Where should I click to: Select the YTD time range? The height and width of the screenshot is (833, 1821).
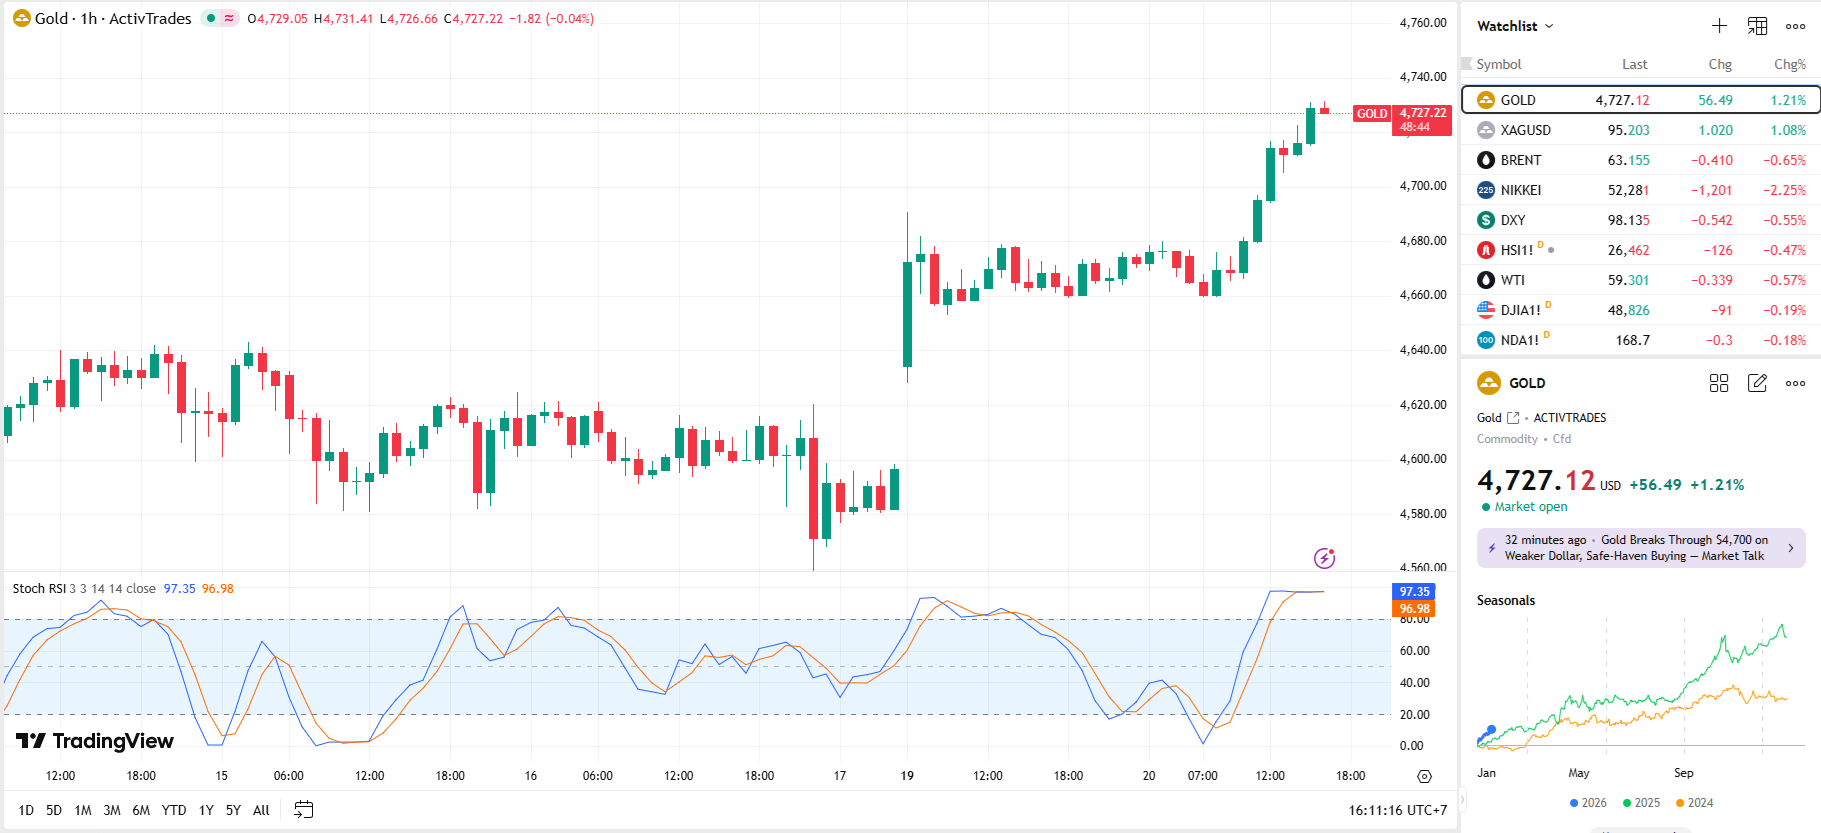(x=174, y=810)
